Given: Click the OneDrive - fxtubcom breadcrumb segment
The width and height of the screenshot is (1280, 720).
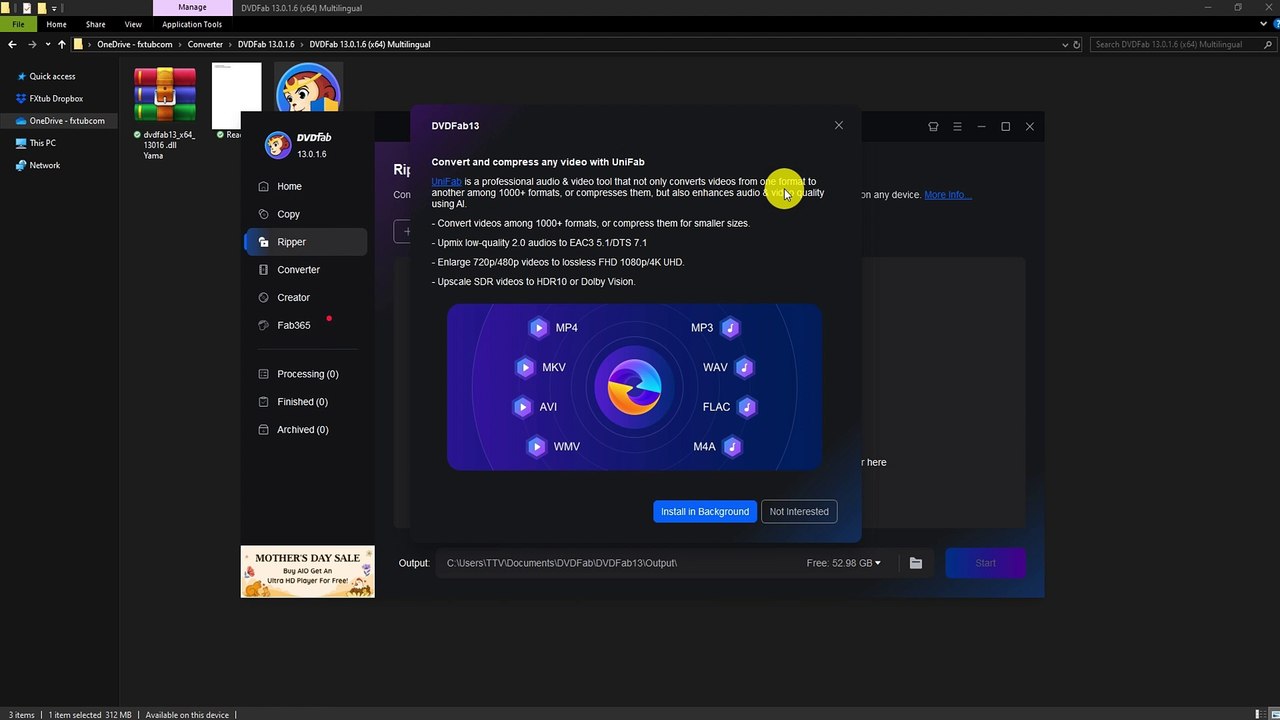Looking at the screenshot, I should point(135,44).
